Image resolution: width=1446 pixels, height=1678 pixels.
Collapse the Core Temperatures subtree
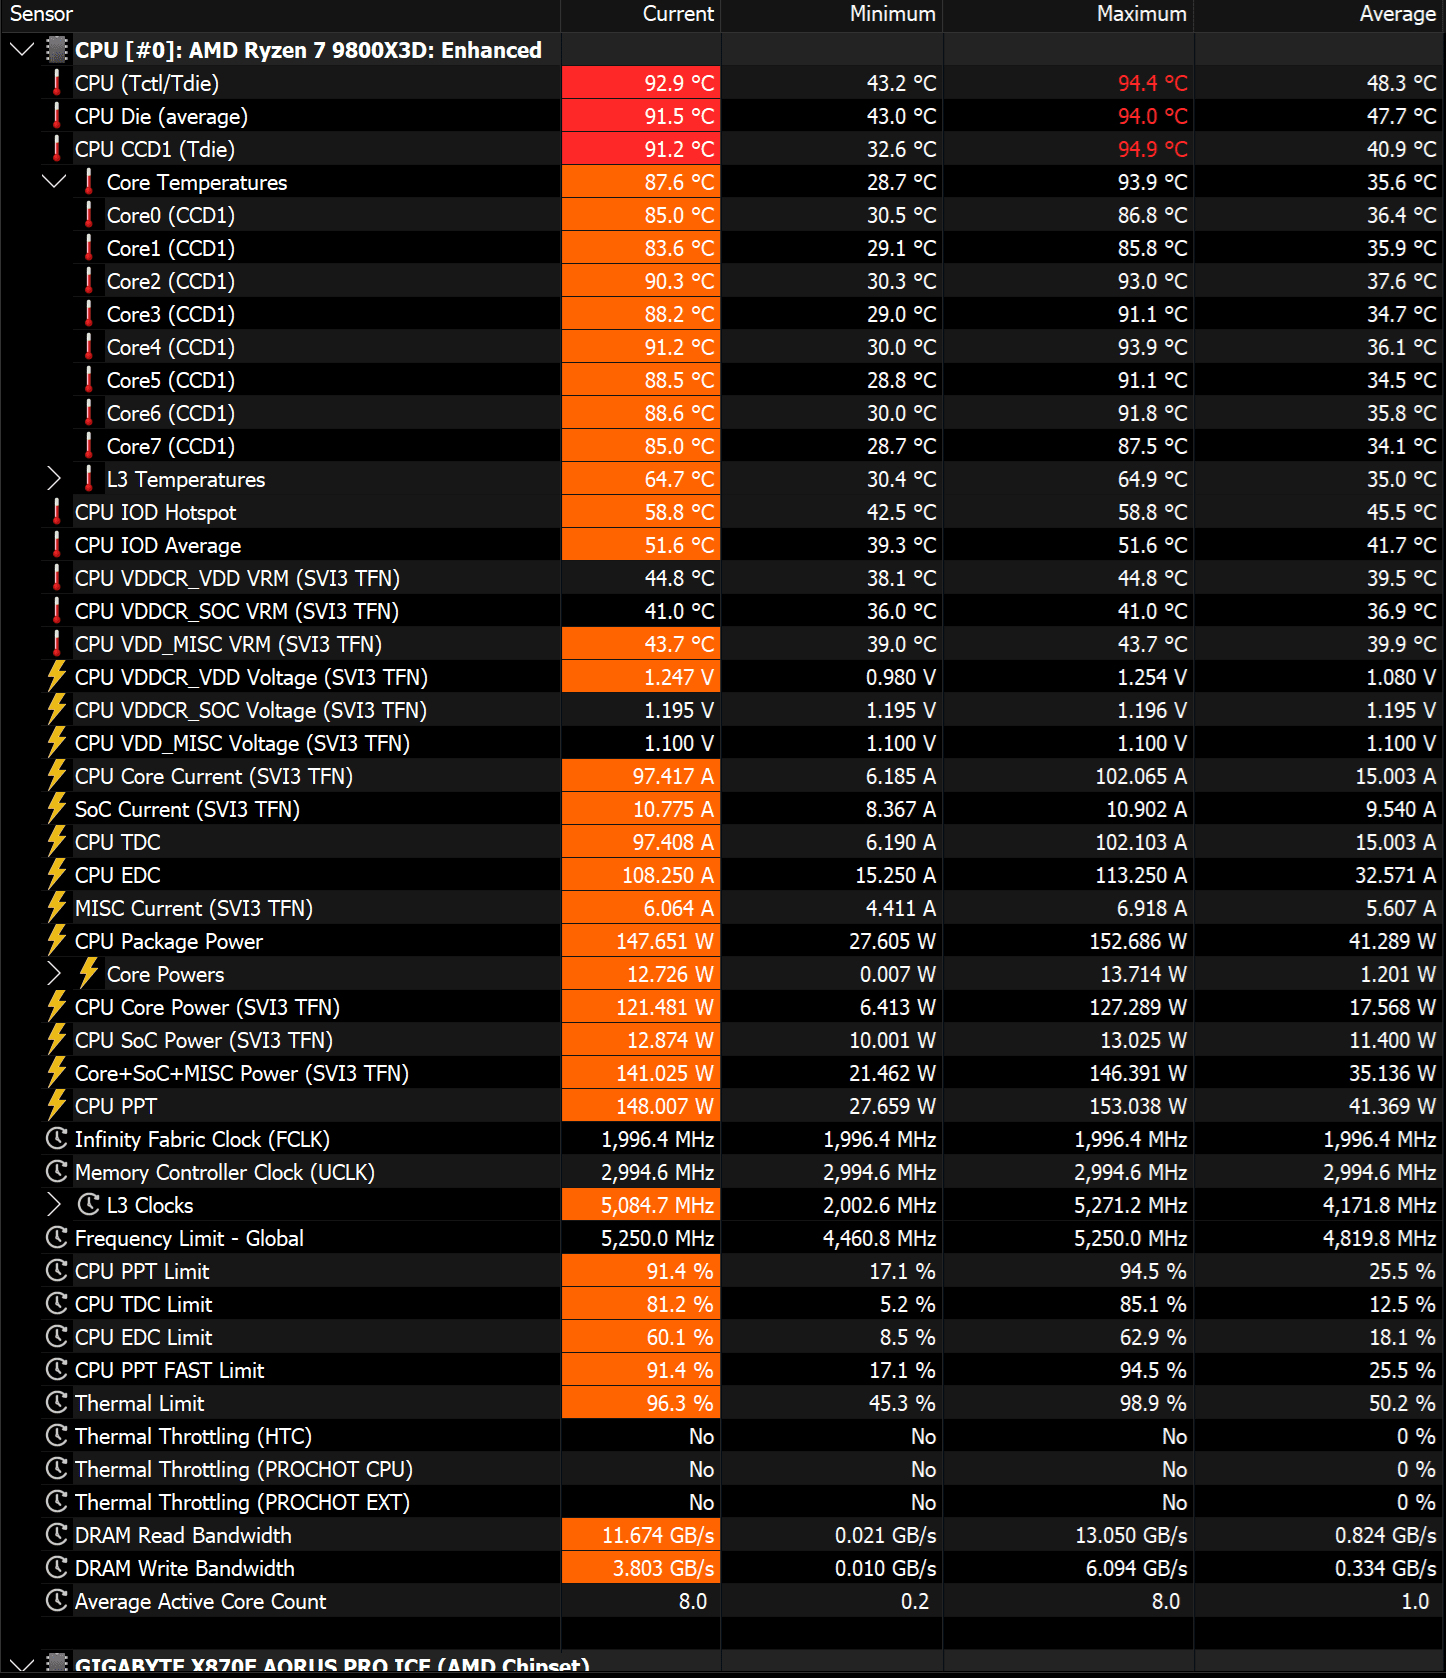[x=54, y=182]
